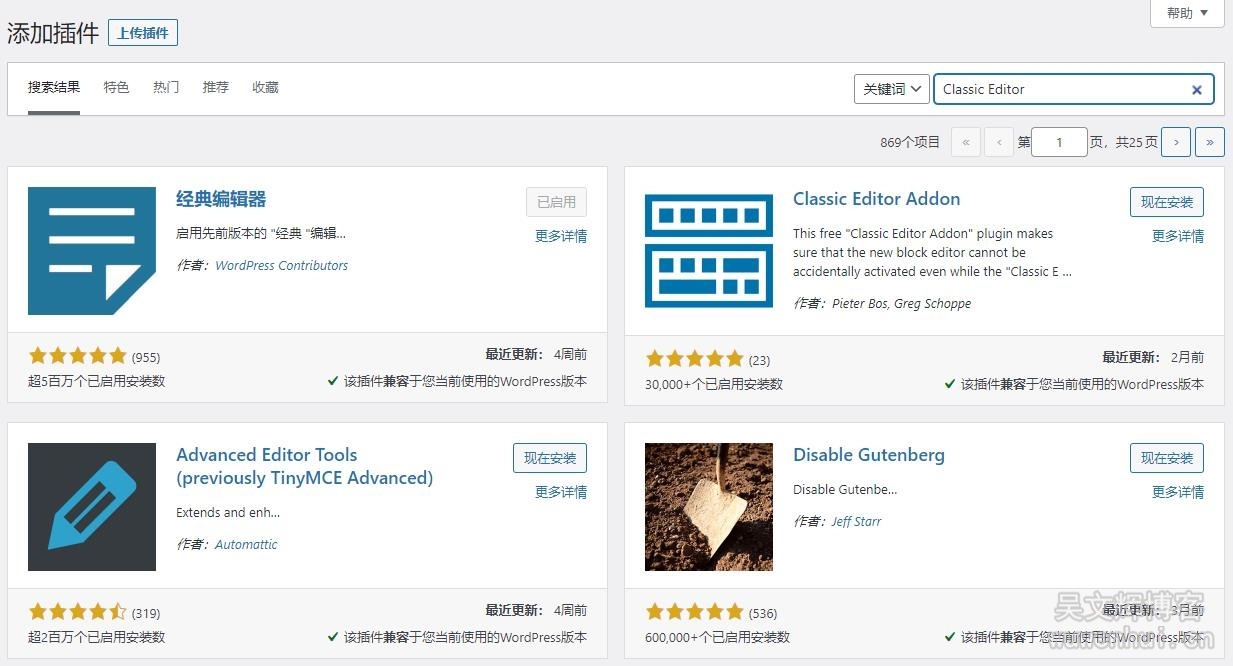Open the 帮助 help dropdown

pyautogui.click(x=1187, y=13)
